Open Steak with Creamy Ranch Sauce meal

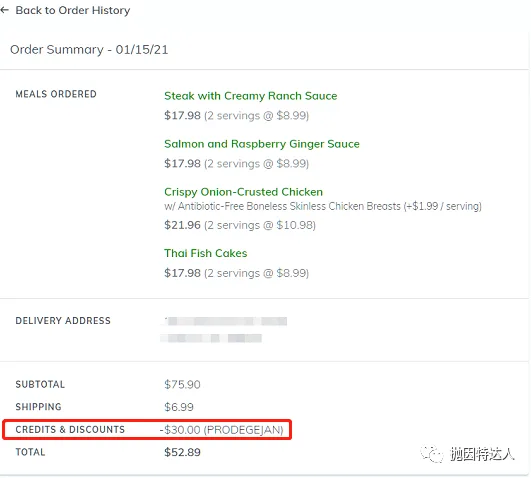click(251, 96)
